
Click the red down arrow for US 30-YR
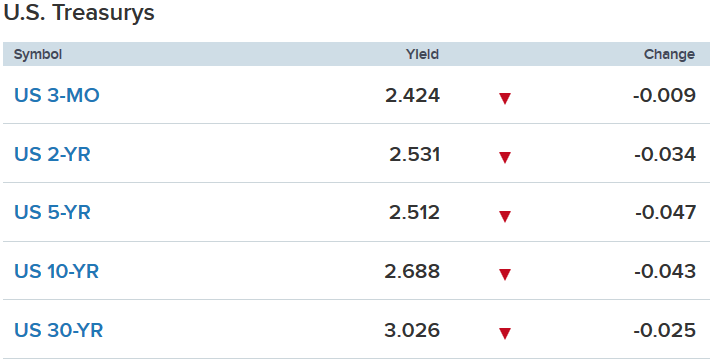[x=505, y=333]
